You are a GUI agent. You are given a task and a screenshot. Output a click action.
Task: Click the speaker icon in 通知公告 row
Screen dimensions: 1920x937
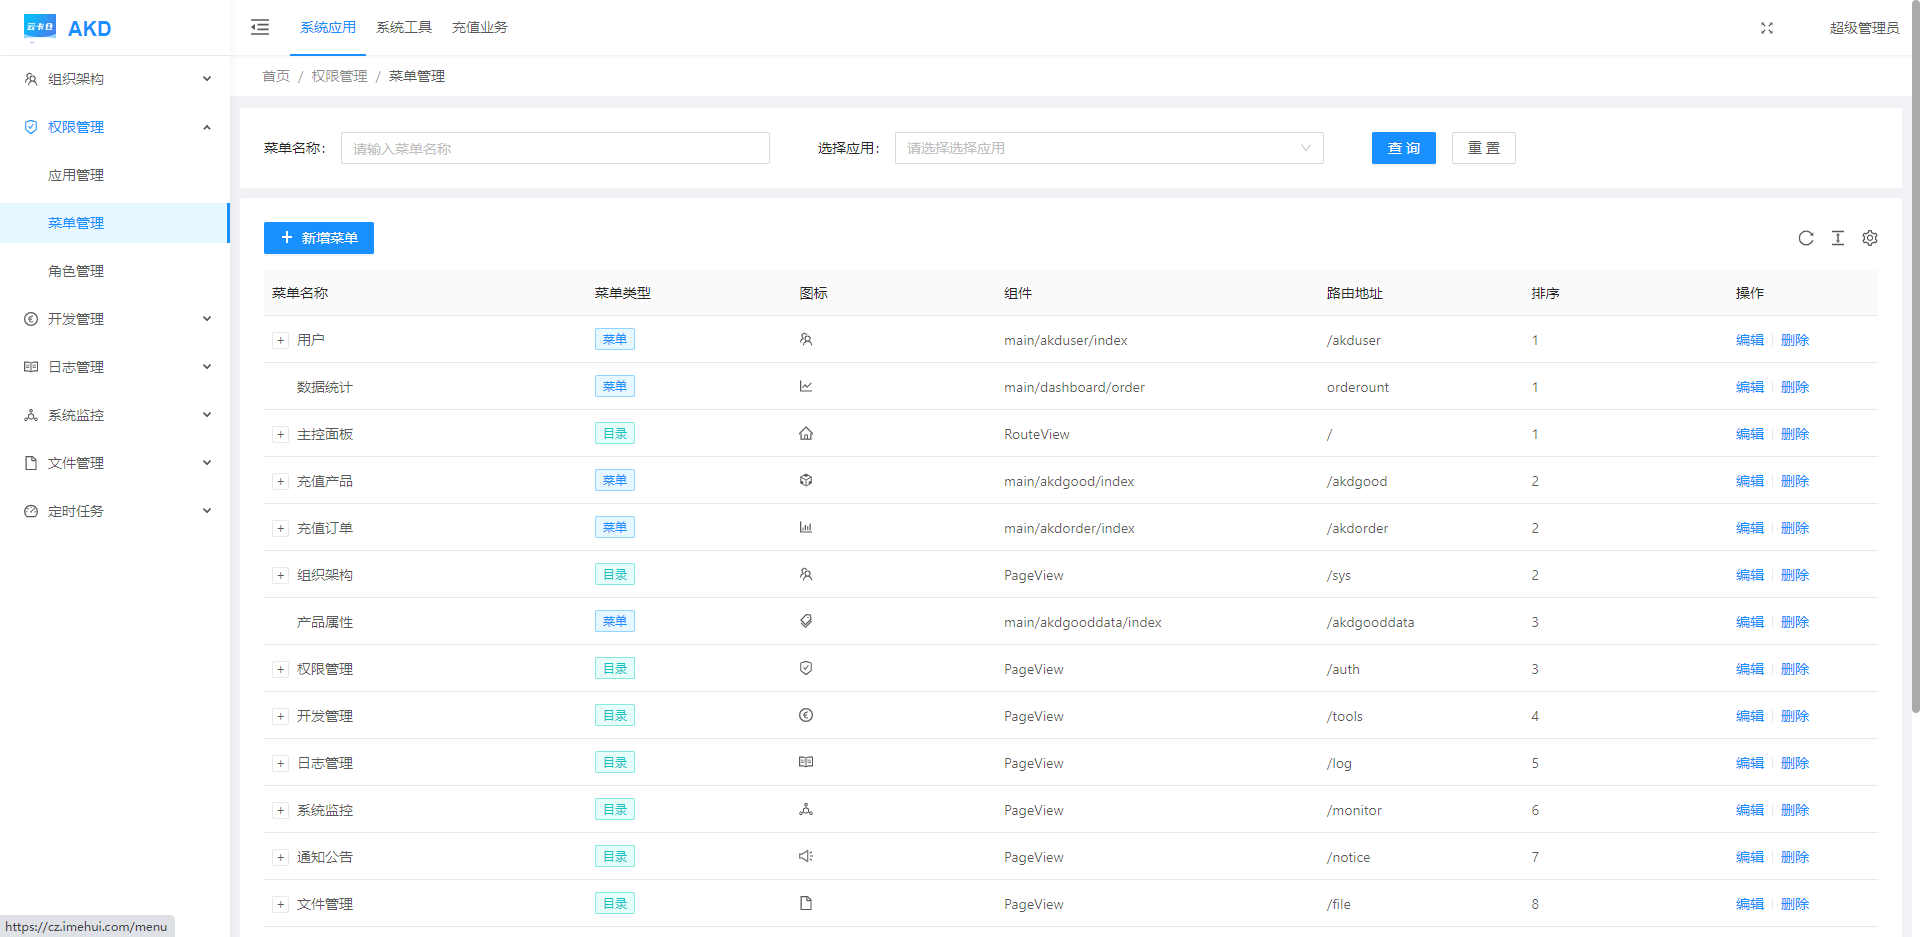[805, 857]
